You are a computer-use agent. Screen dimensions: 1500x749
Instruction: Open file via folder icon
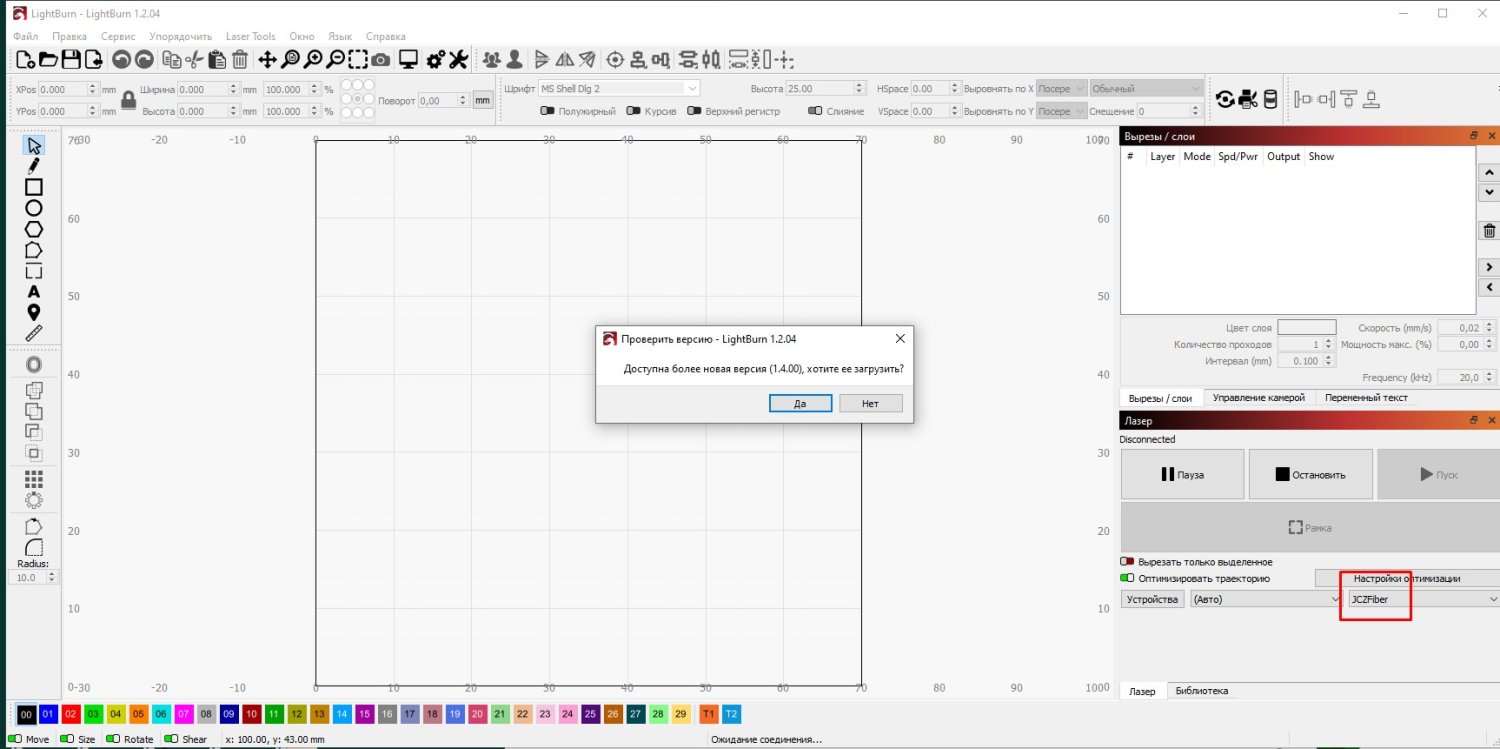(x=48, y=60)
